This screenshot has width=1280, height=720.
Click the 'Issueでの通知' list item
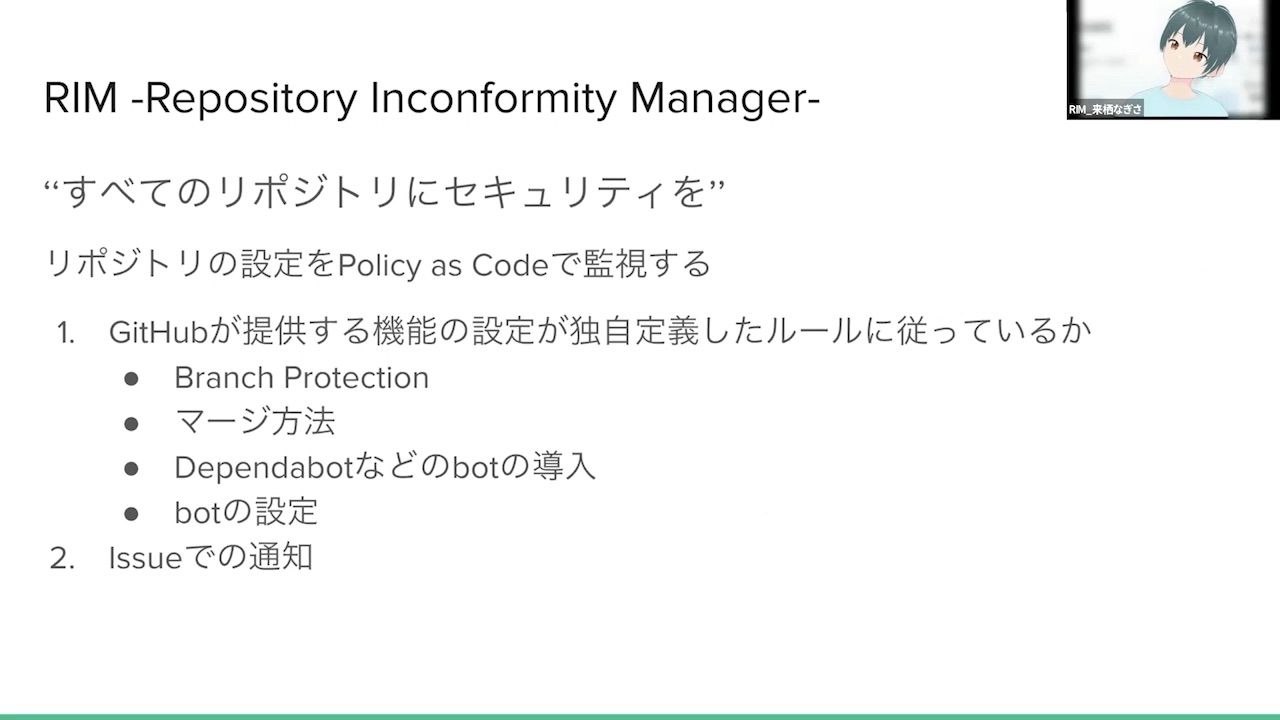pos(210,558)
